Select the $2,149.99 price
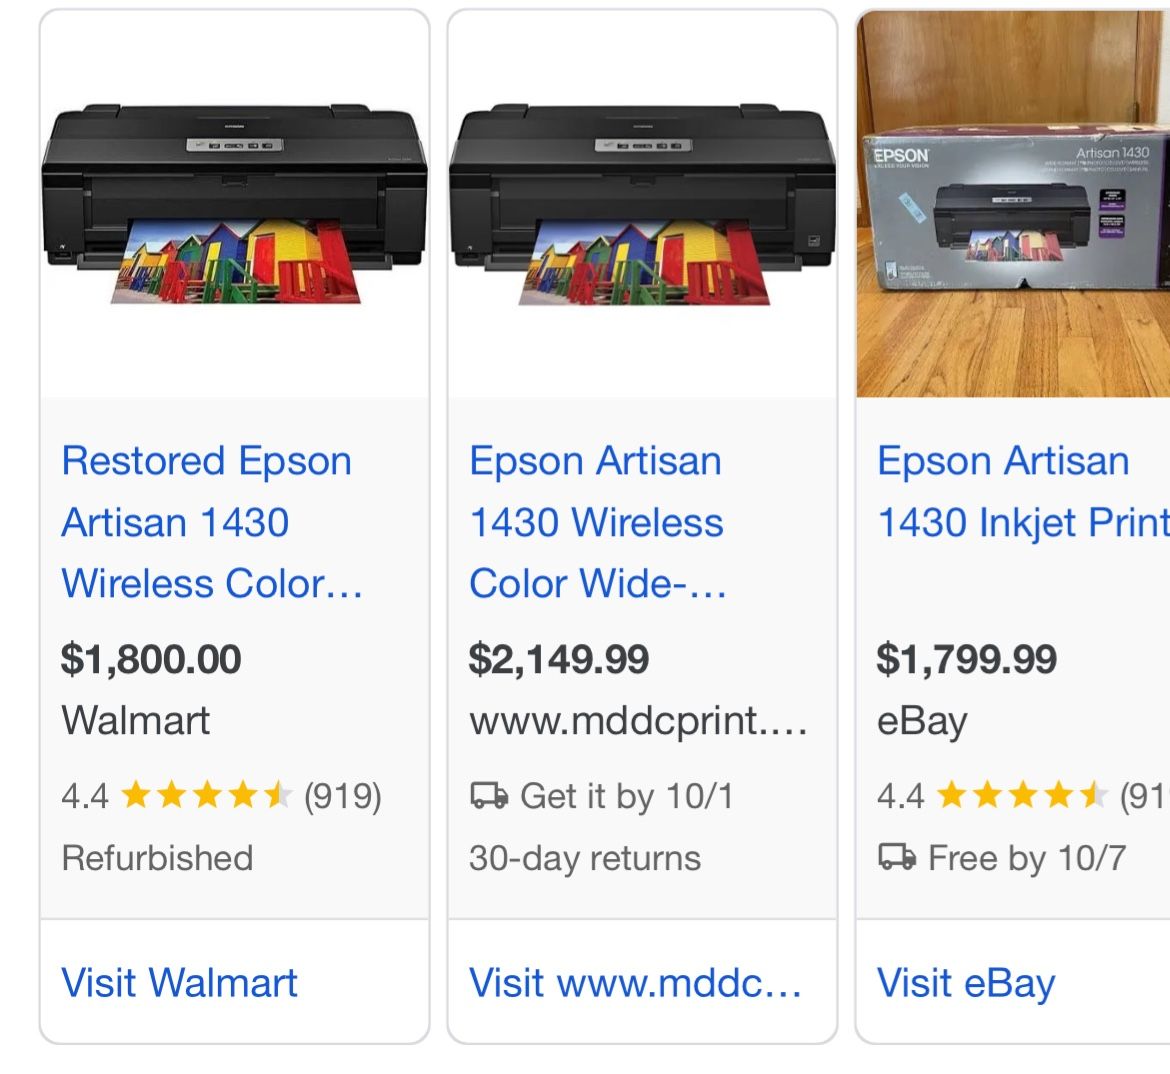This screenshot has width=1170, height=1074. pos(559,659)
